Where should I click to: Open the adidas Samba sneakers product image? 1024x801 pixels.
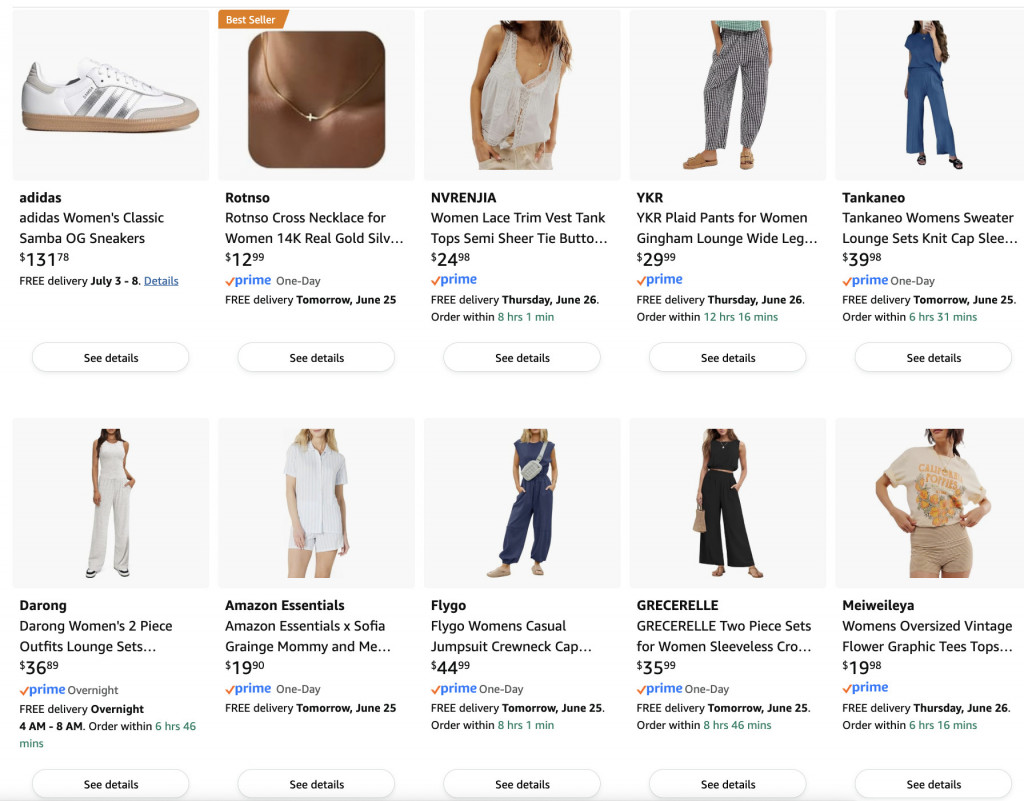coord(110,95)
